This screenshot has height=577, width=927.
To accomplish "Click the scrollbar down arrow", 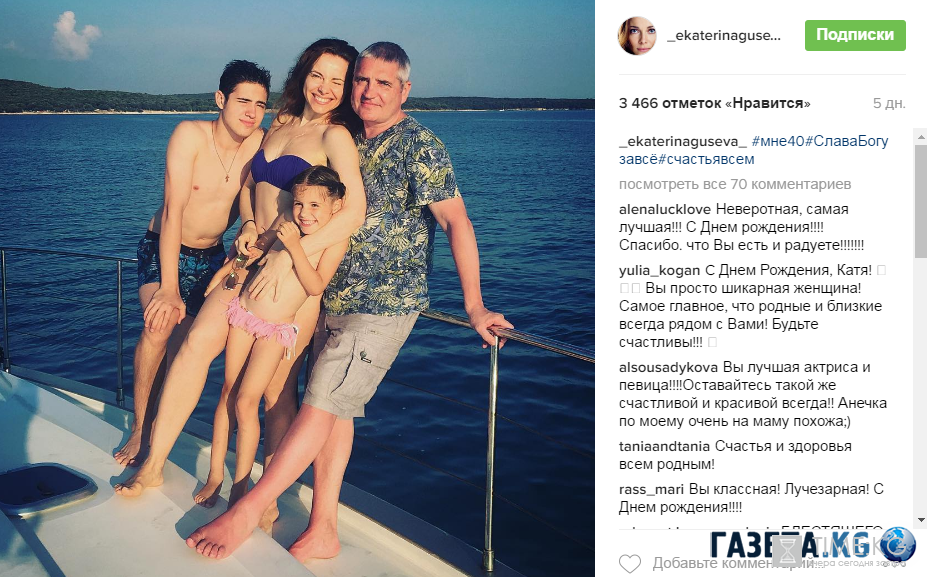I will pyautogui.click(x=920, y=520).
